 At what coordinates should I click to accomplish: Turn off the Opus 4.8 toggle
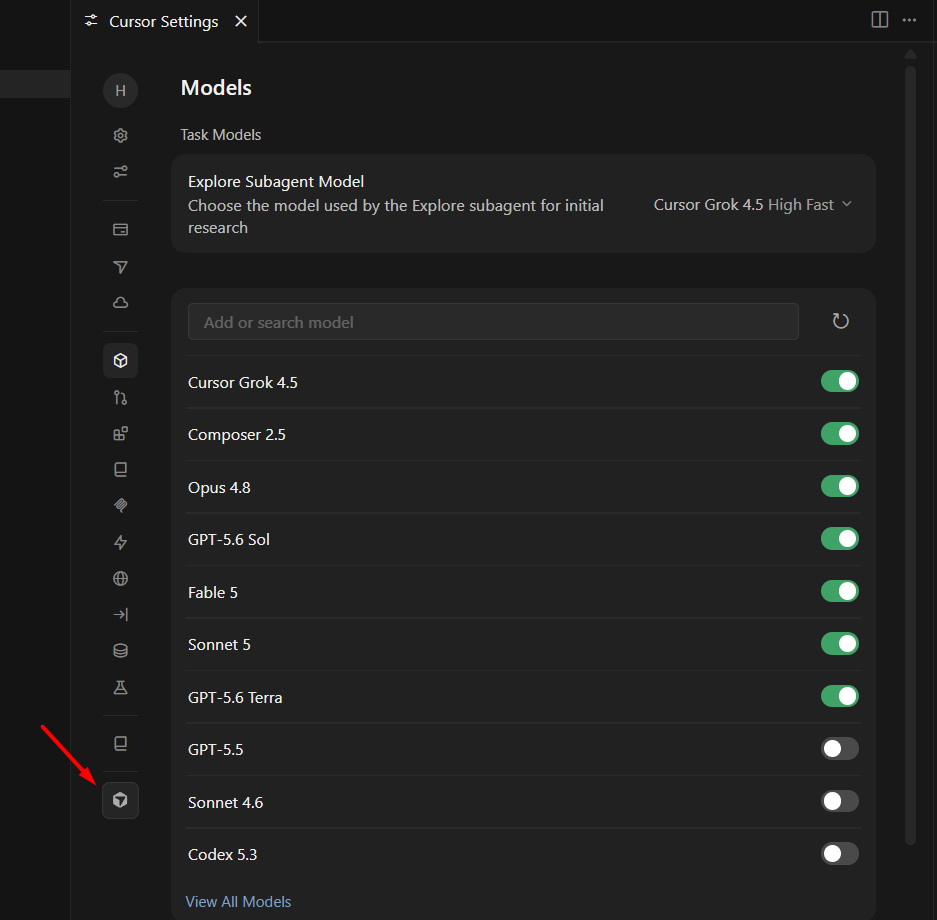point(840,486)
